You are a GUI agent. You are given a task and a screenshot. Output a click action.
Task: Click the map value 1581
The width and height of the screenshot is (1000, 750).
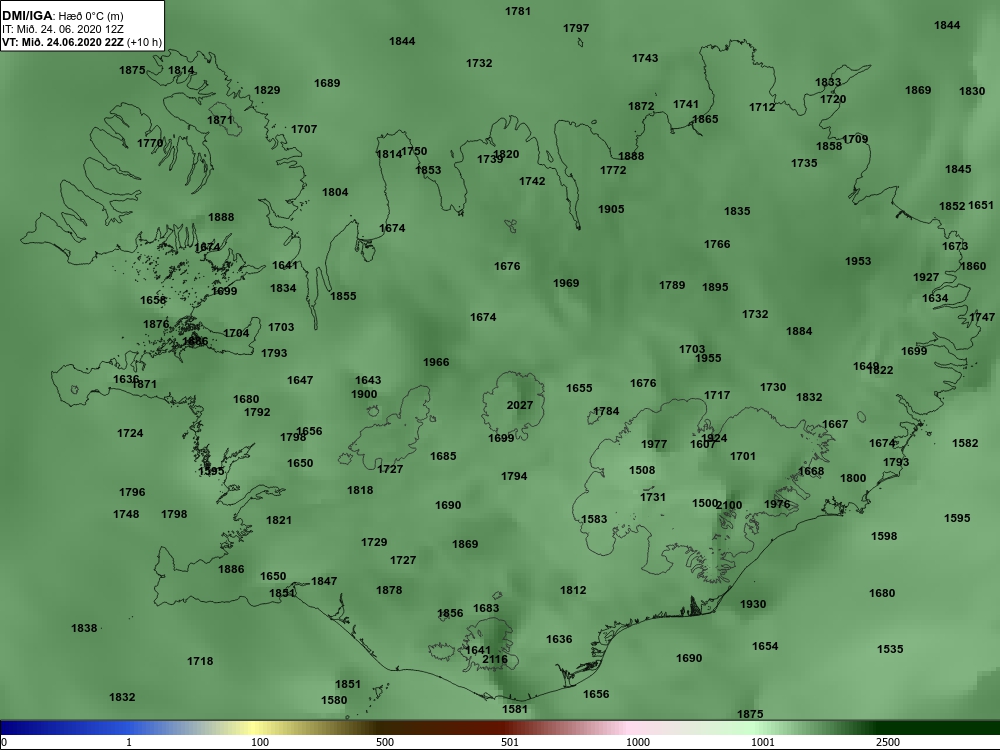pos(515,709)
